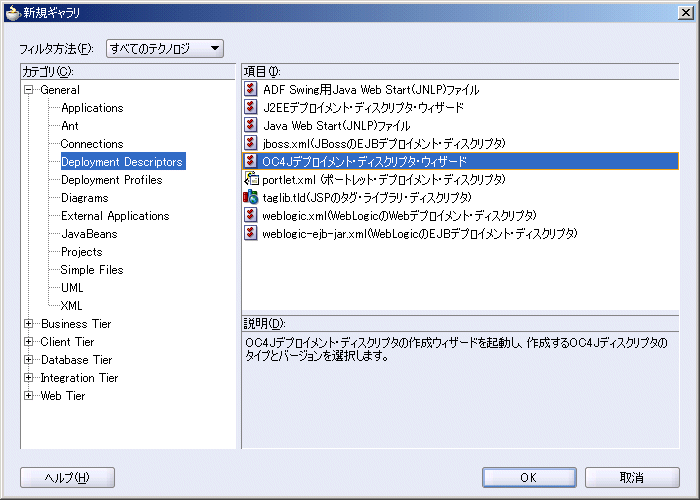Confirm with the OK button
The width and height of the screenshot is (700, 500).
tap(529, 478)
